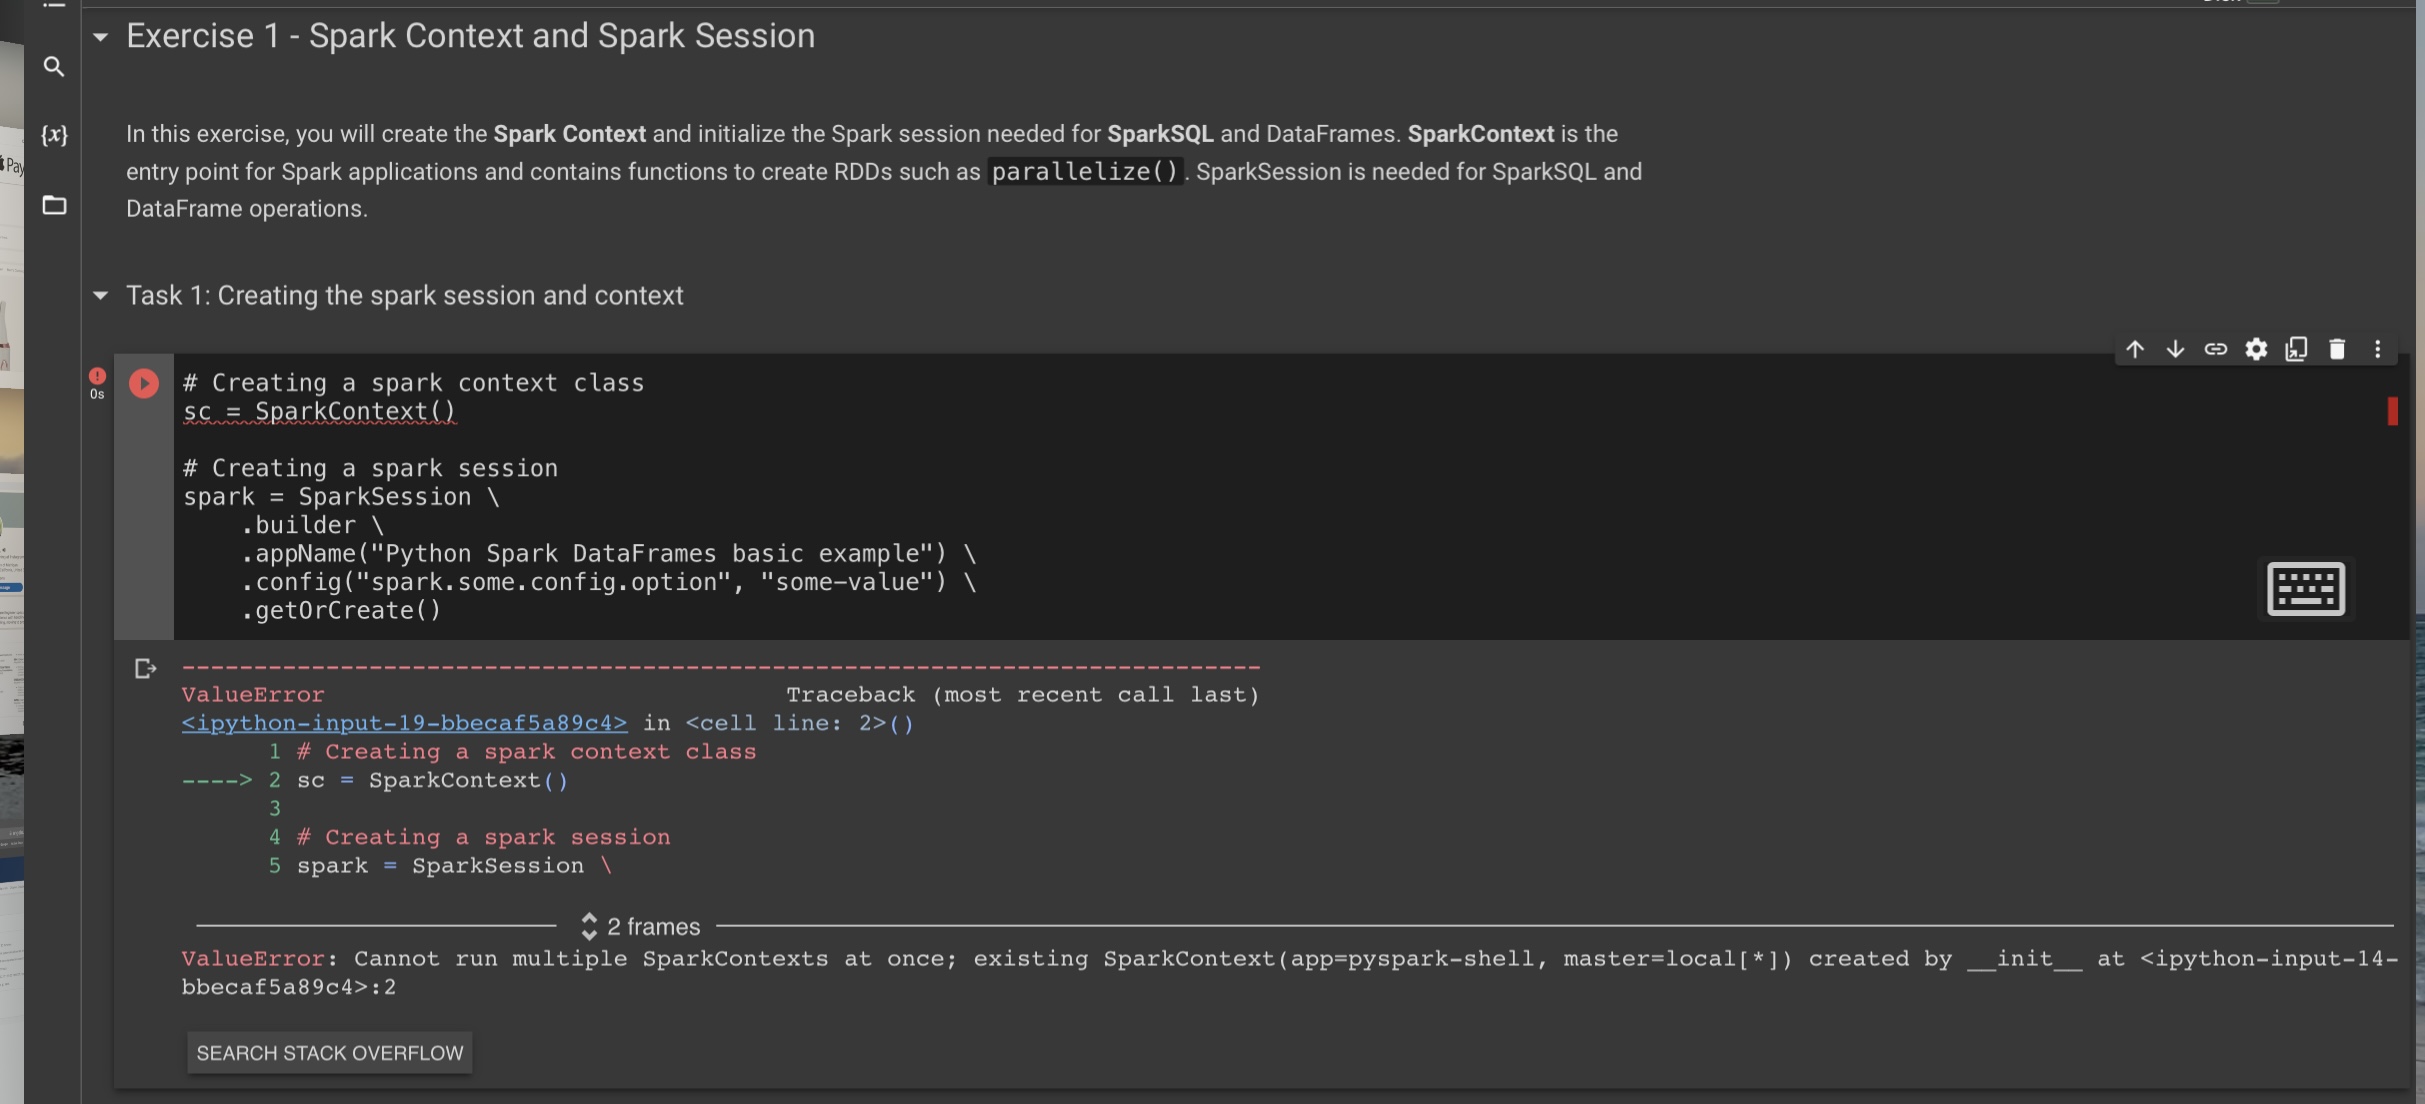Move the selected cell up
Image resolution: width=2425 pixels, height=1104 pixels.
pyautogui.click(x=2136, y=348)
